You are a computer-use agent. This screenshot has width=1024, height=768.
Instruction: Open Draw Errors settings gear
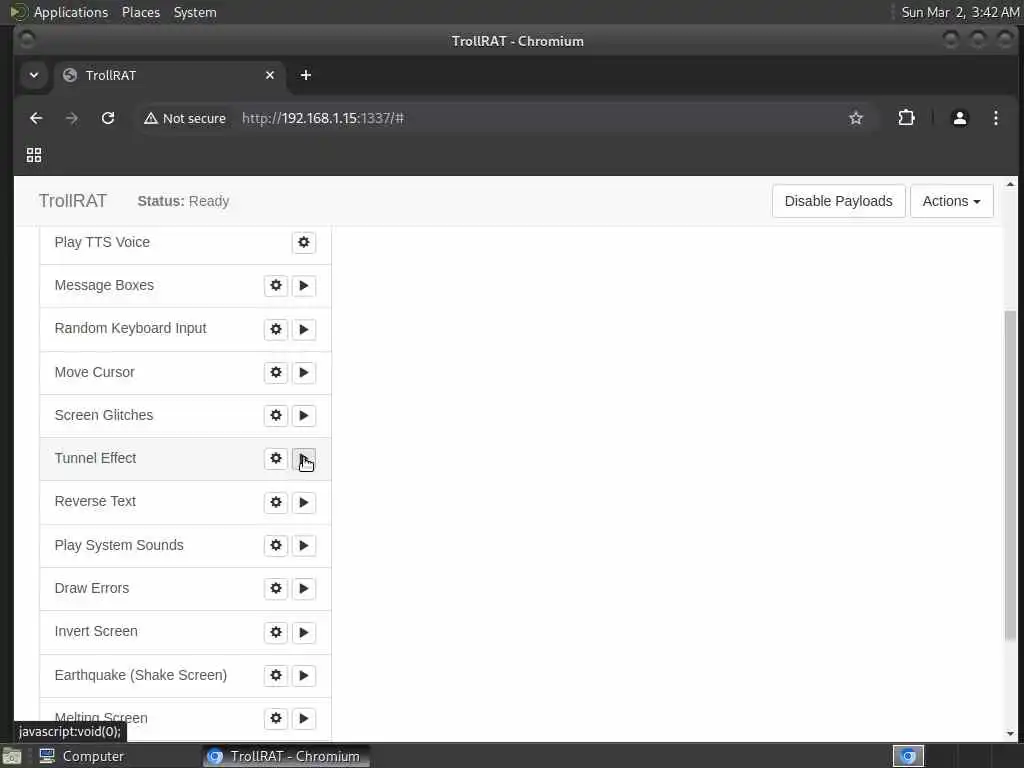276,588
